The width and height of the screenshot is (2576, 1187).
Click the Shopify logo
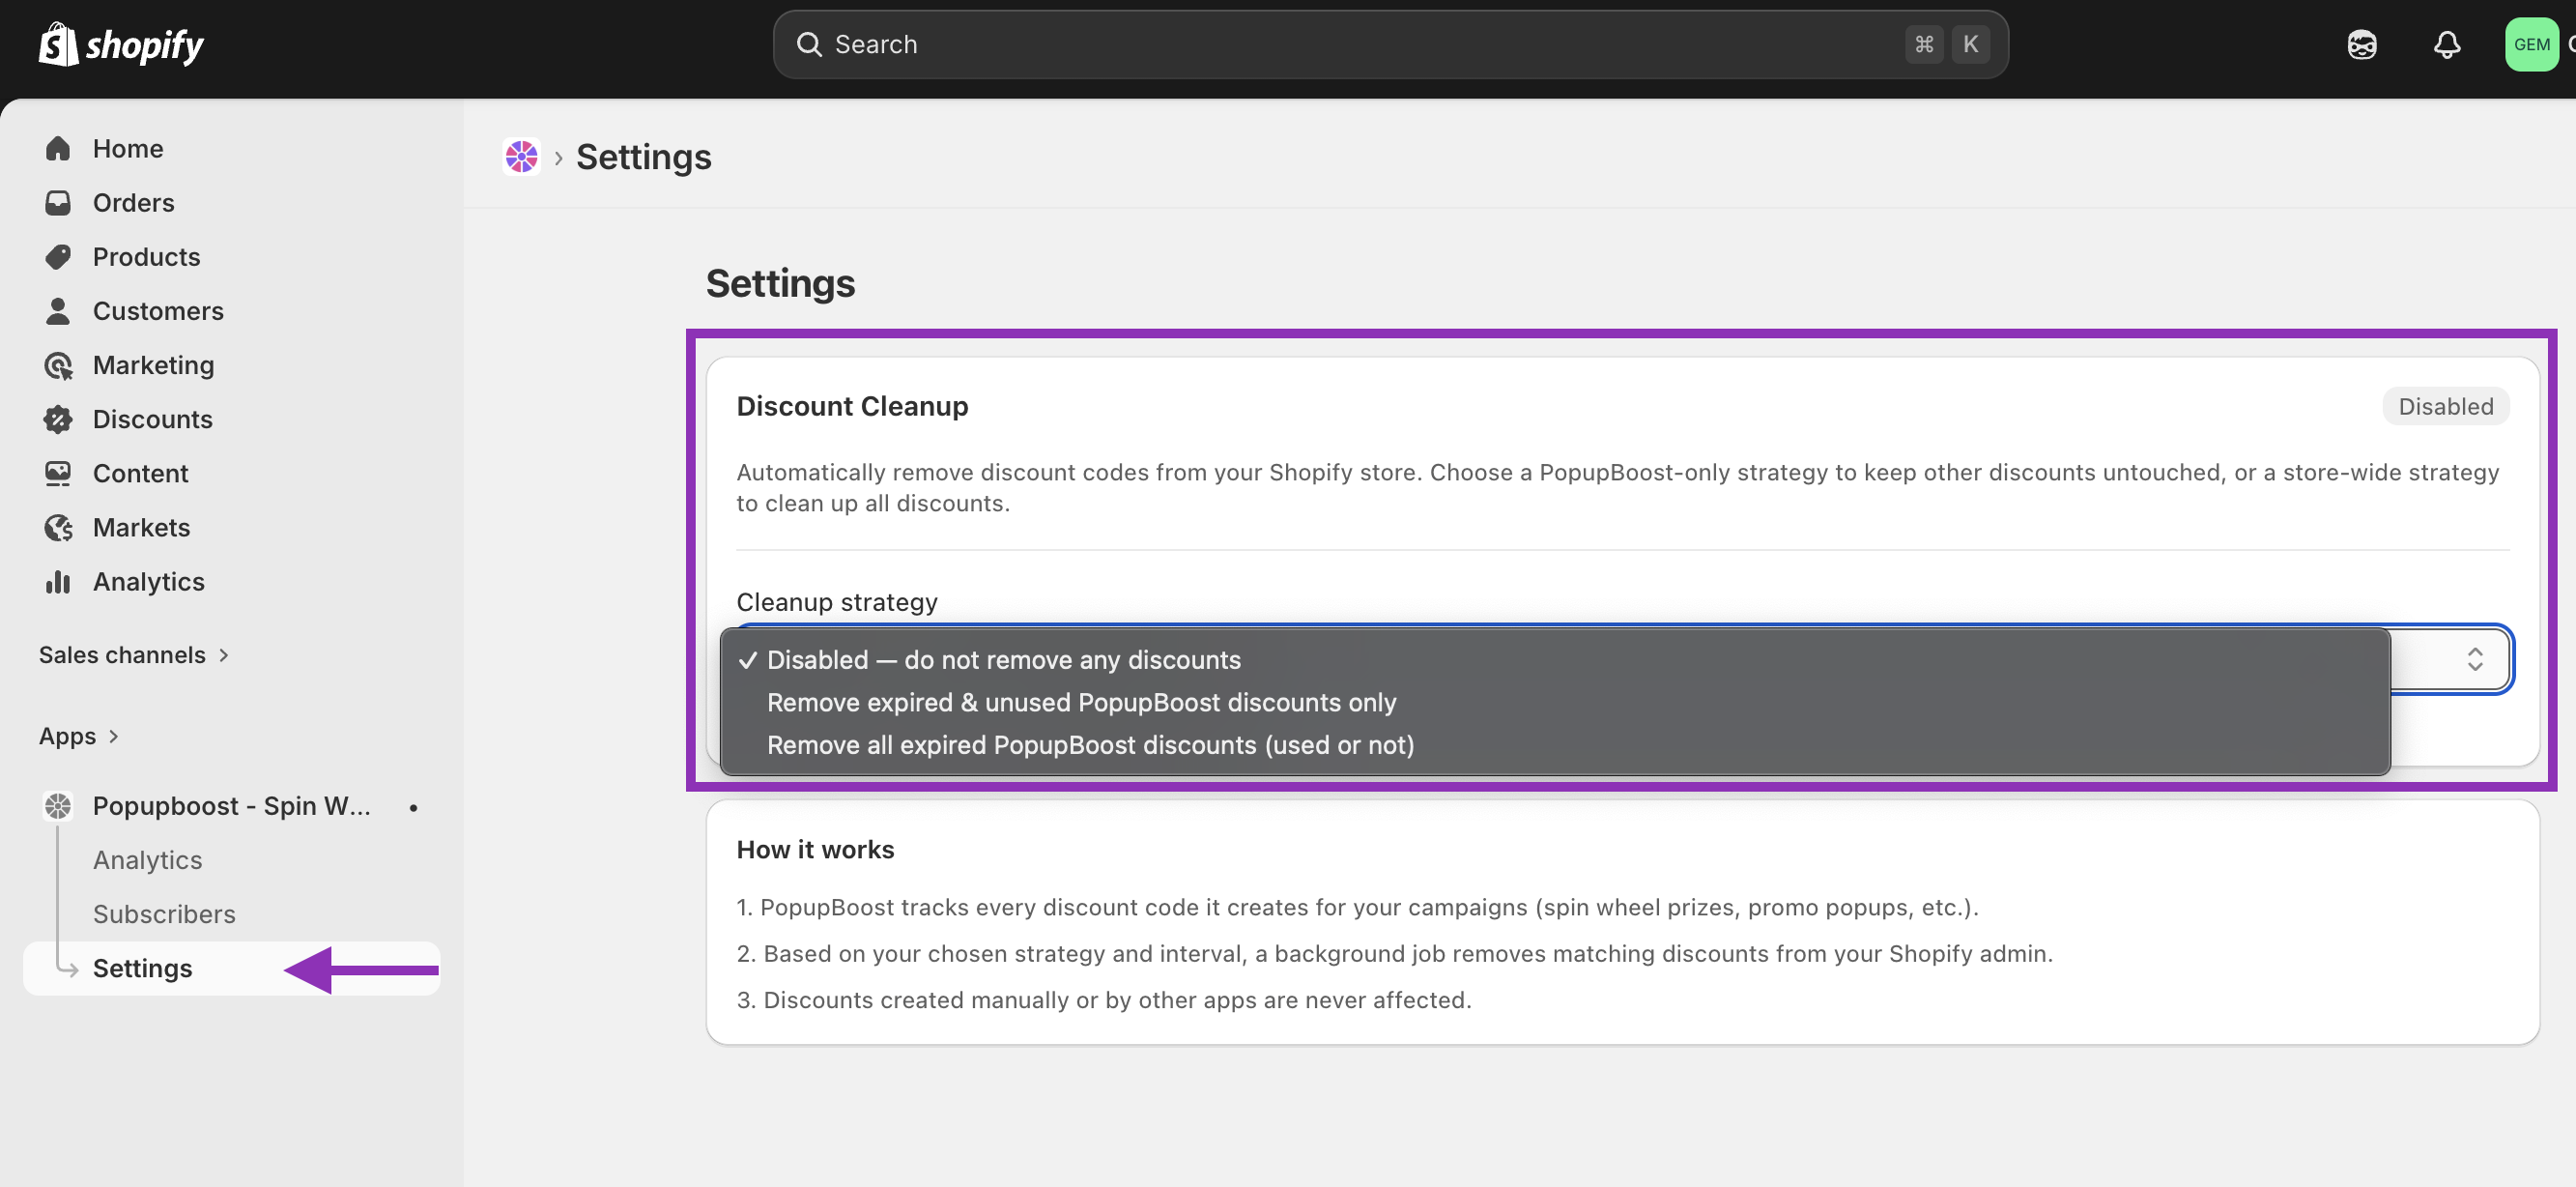(x=121, y=44)
